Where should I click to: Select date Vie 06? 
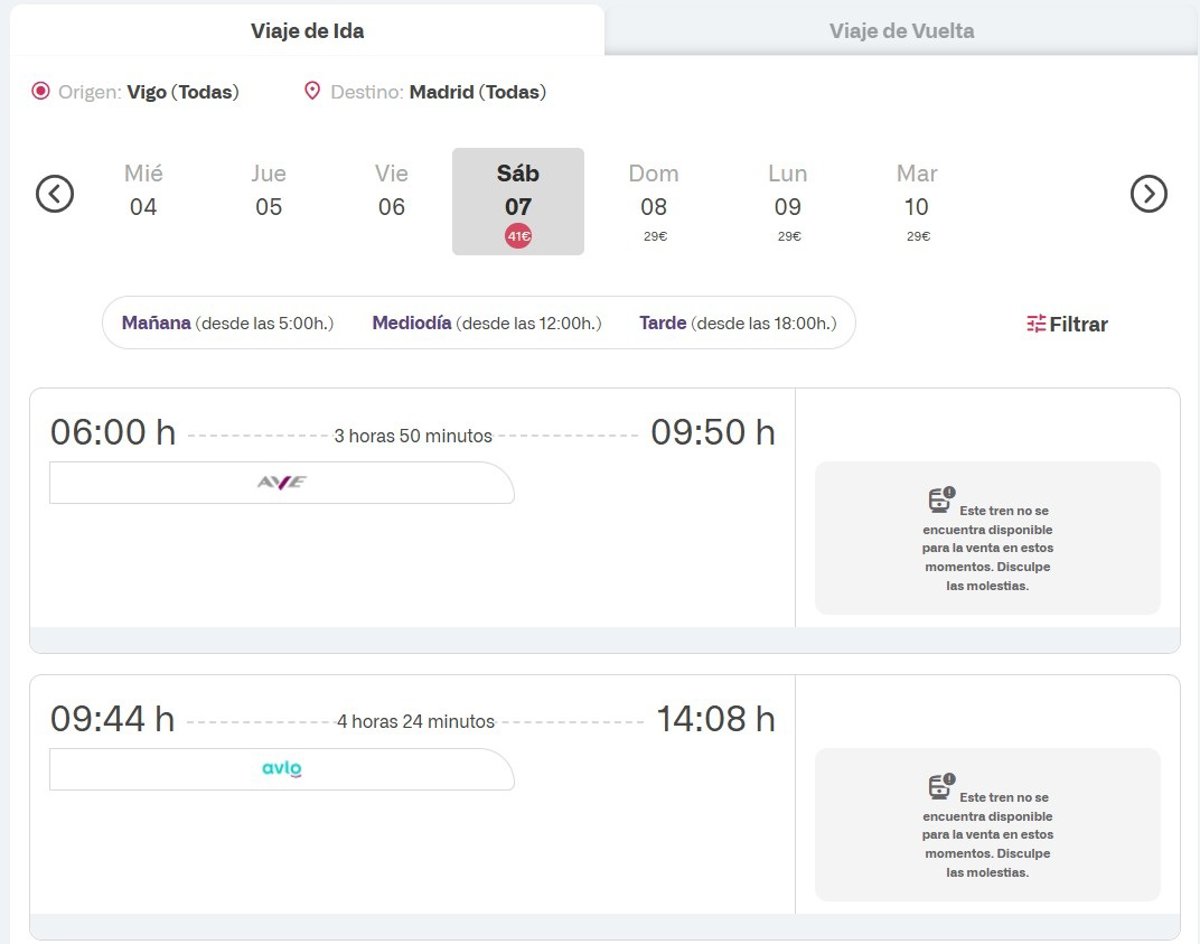[x=391, y=190]
